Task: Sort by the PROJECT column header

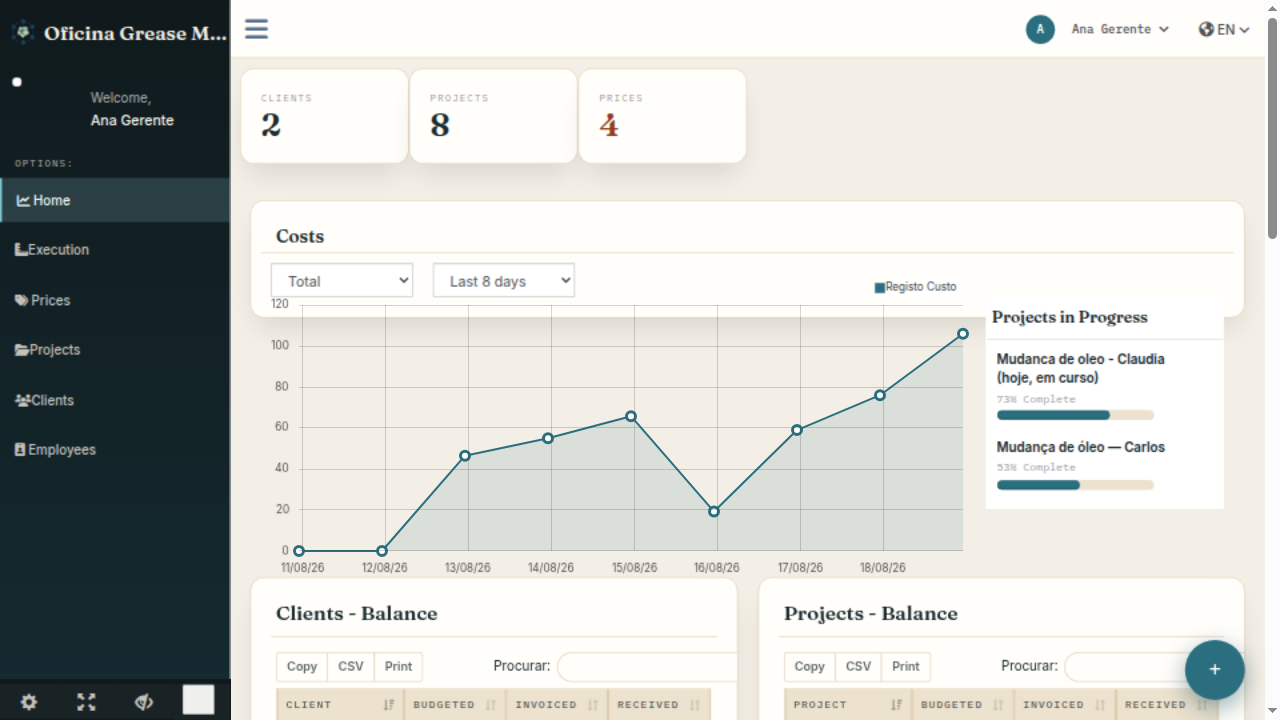Action: [x=848, y=704]
